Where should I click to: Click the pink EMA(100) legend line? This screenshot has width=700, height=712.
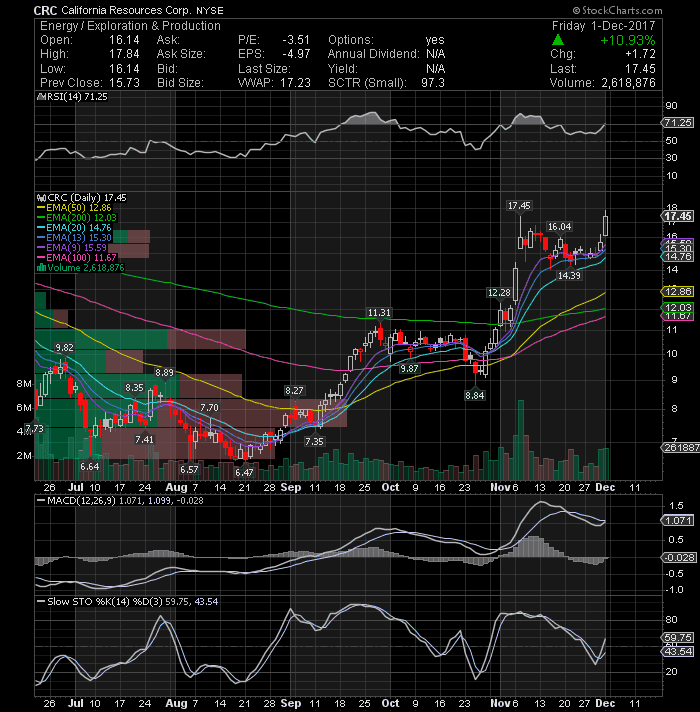click(41, 257)
